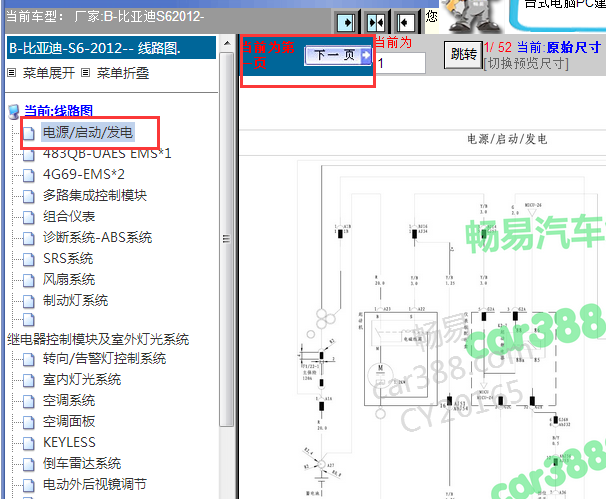Click the right-arrow panel button in toolbar
This screenshot has height=499, width=606.
click(x=346, y=23)
